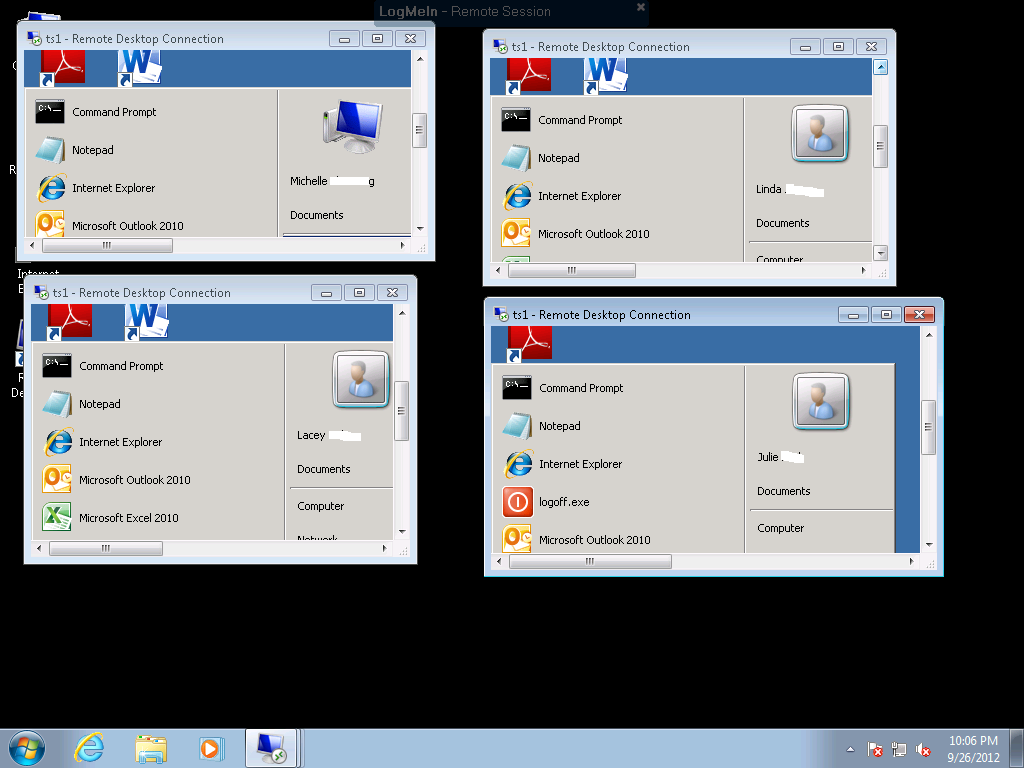Launch Notepad in Linda's session

(558, 158)
